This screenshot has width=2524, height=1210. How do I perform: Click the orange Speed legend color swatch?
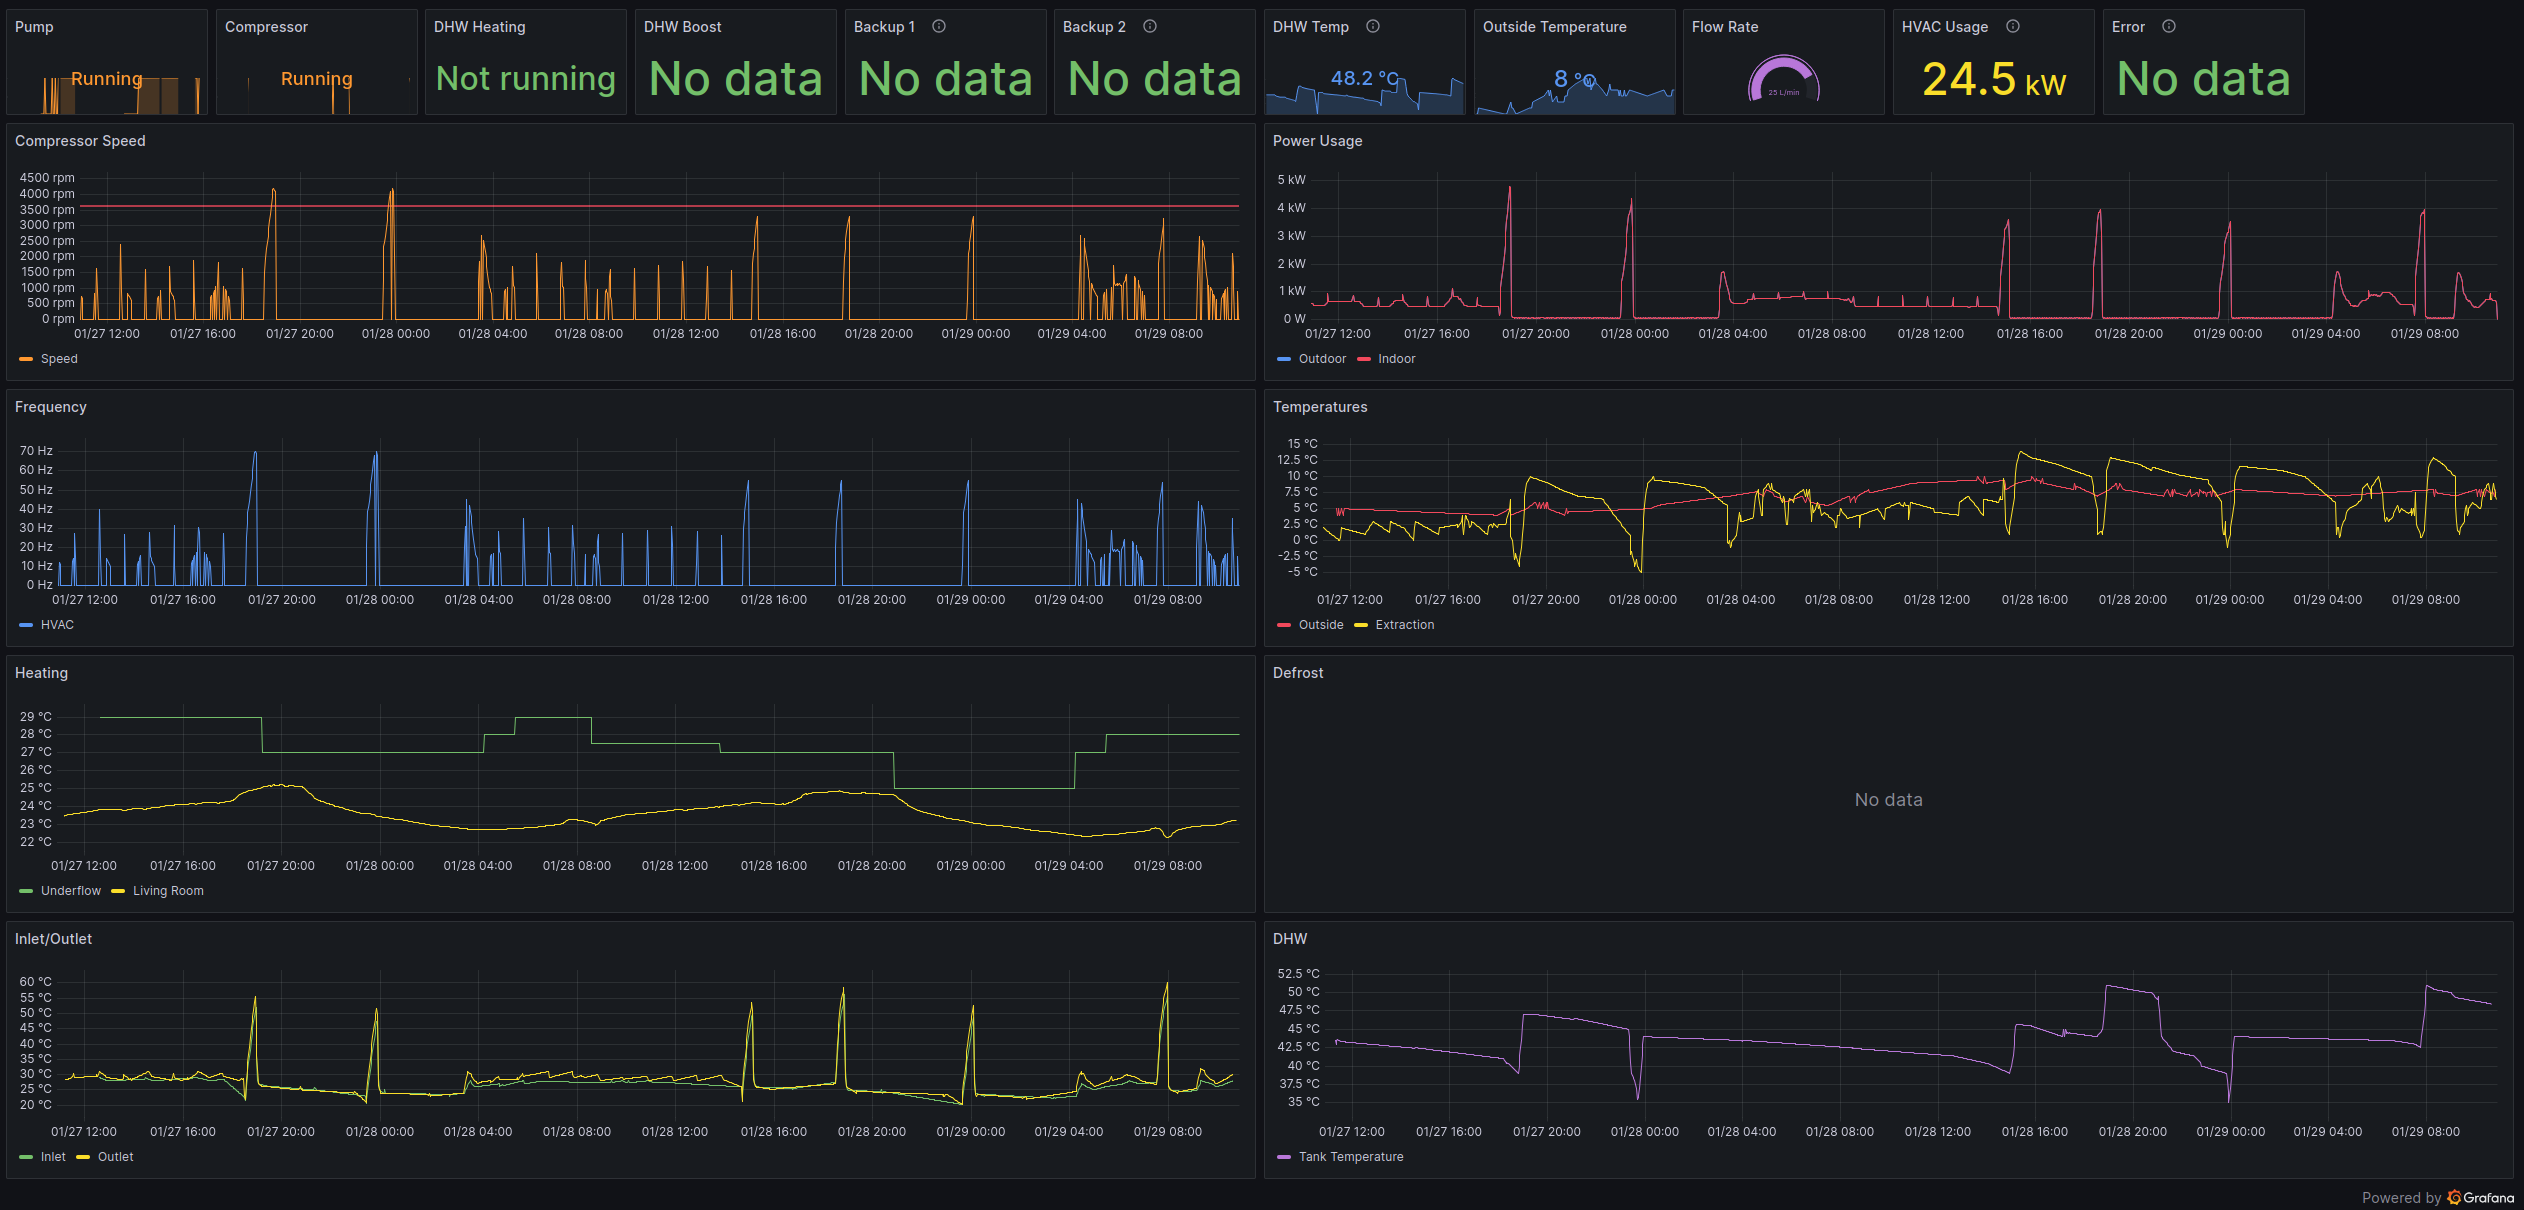tap(26, 359)
